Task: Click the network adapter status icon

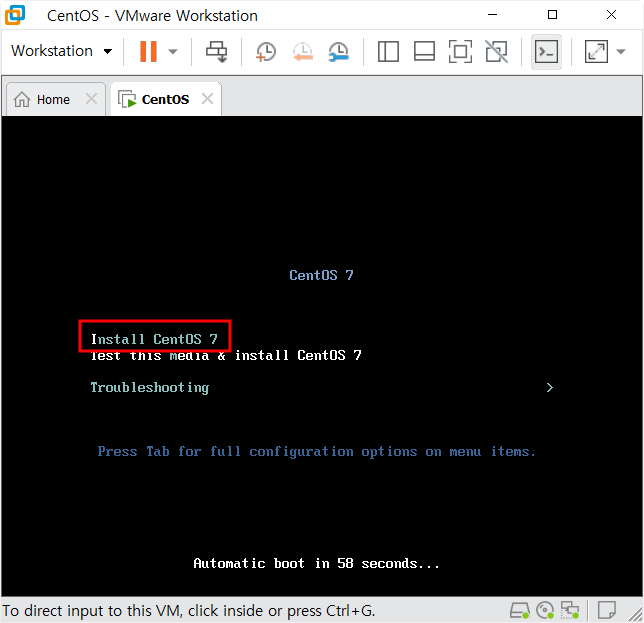Action: point(570,610)
